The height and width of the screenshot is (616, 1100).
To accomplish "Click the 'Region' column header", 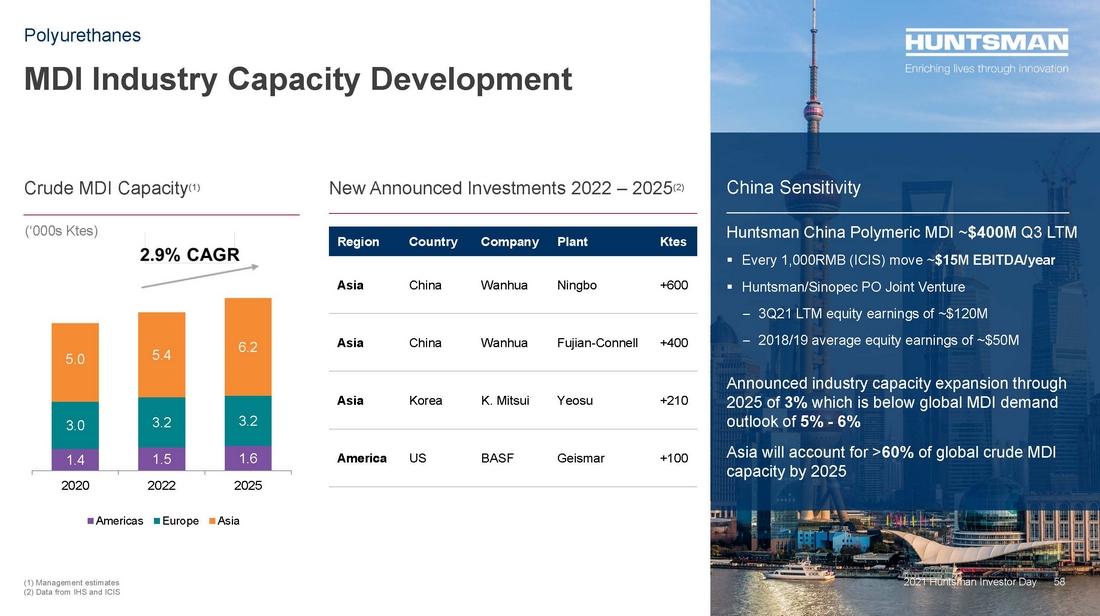I will pos(358,242).
